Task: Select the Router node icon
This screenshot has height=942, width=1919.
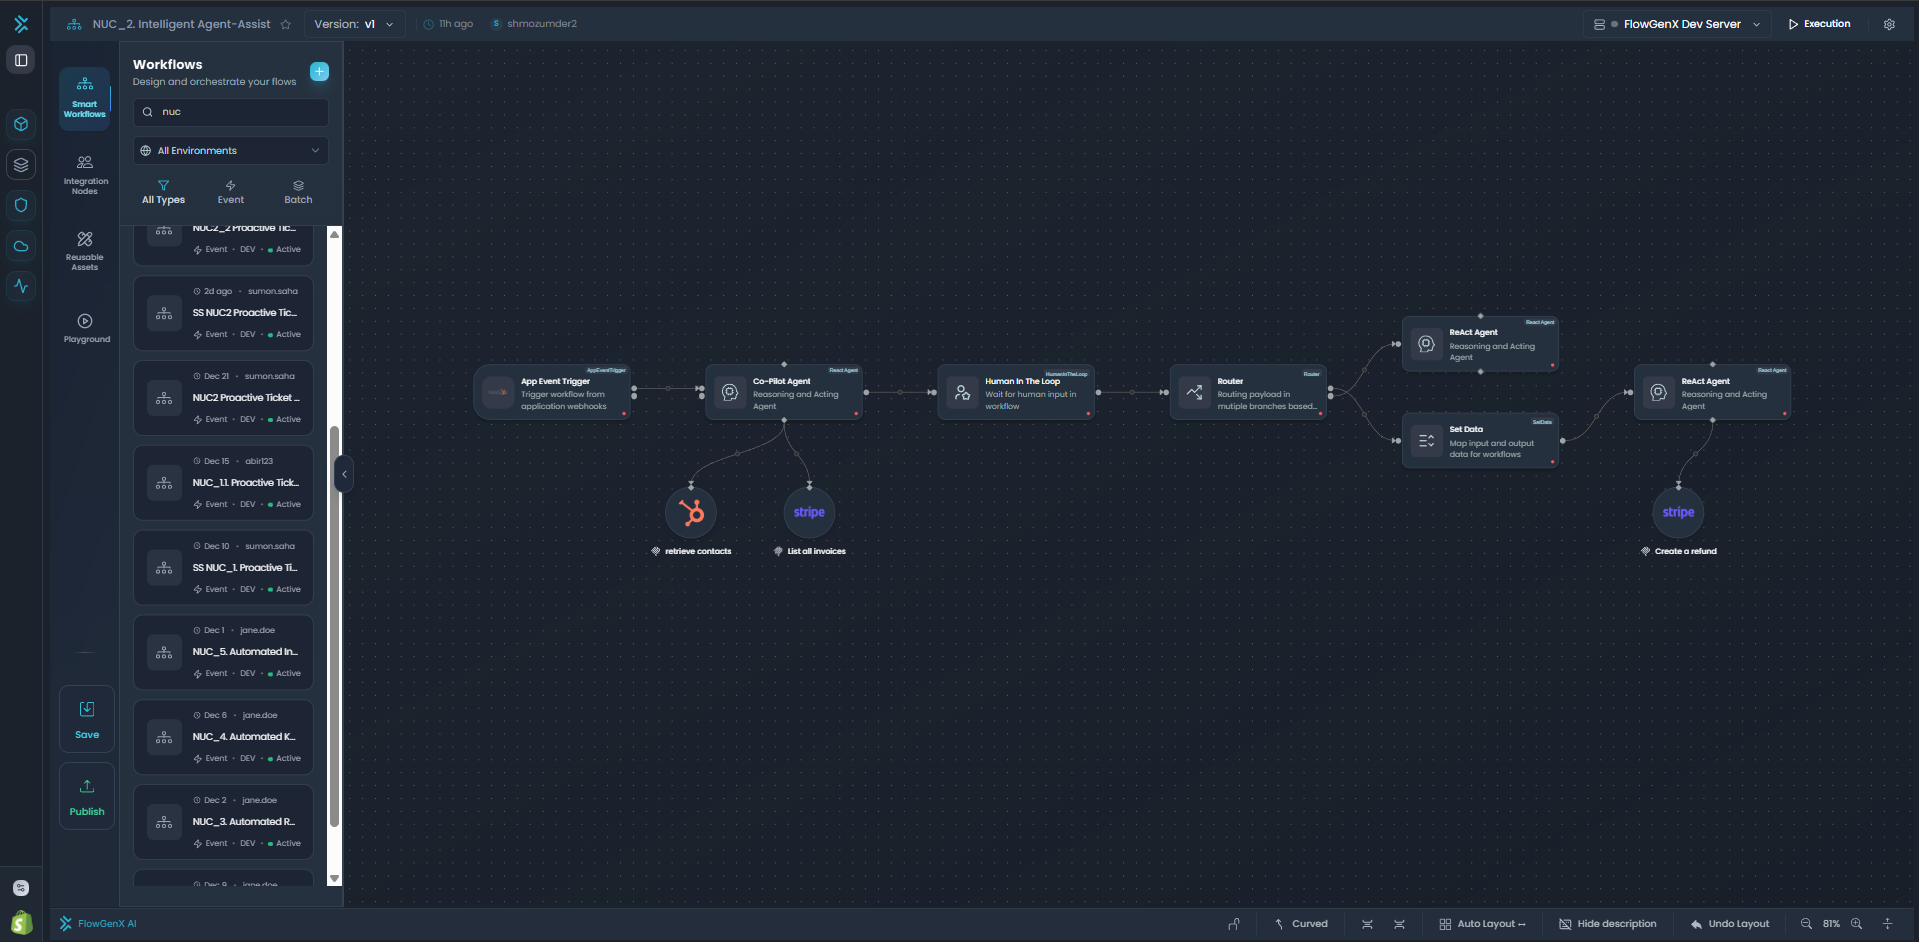Action: 1194,393
